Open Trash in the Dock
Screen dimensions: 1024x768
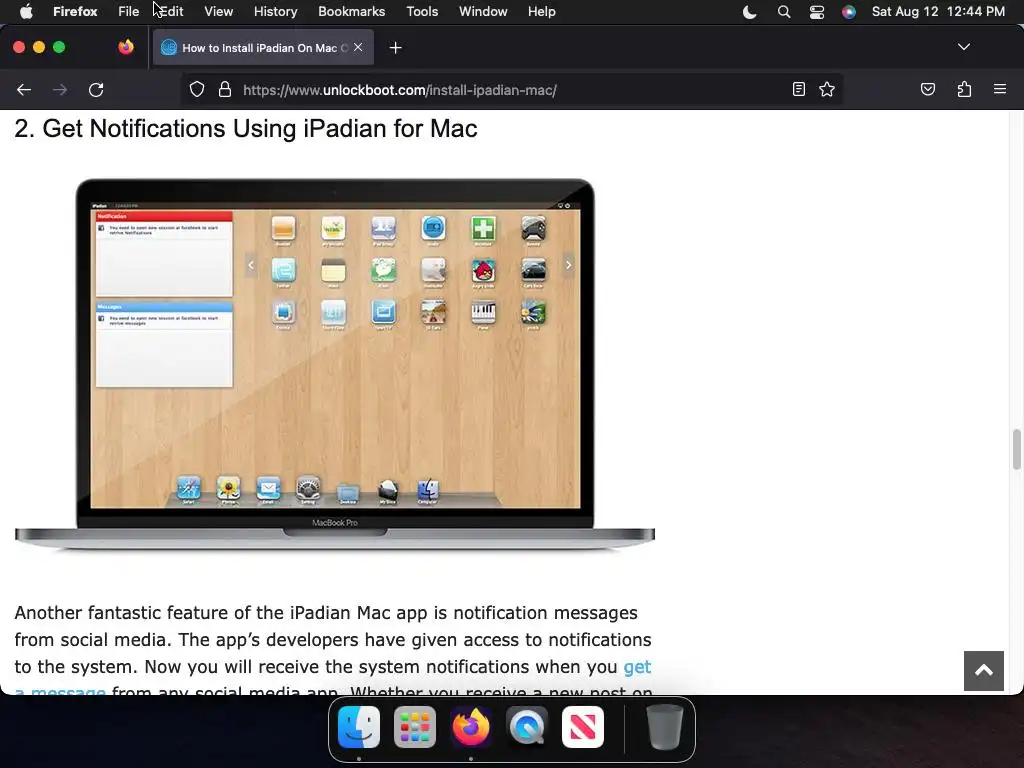(664, 727)
